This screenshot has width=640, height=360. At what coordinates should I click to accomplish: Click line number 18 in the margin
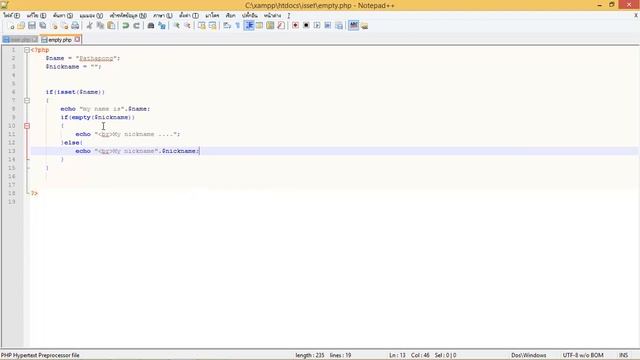pyautogui.click(x=12, y=193)
